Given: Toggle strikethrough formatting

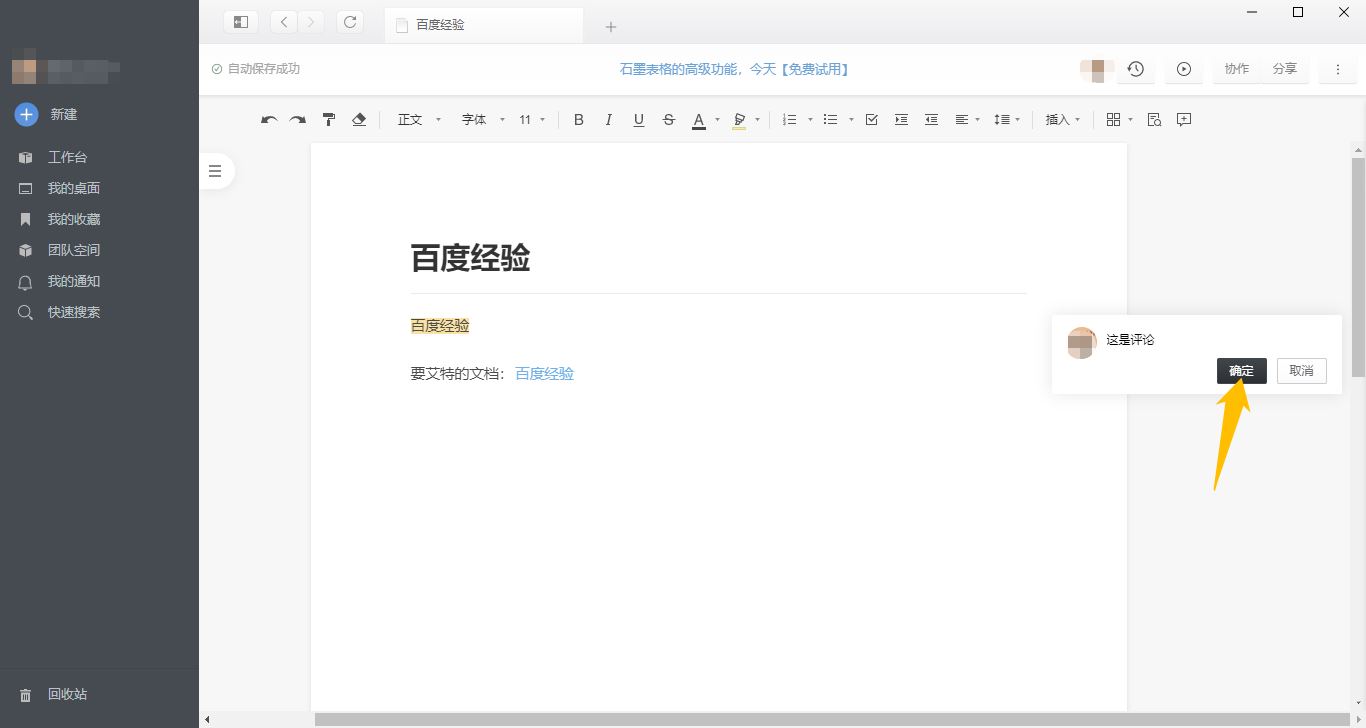Looking at the screenshot, I should coord(669,120).
